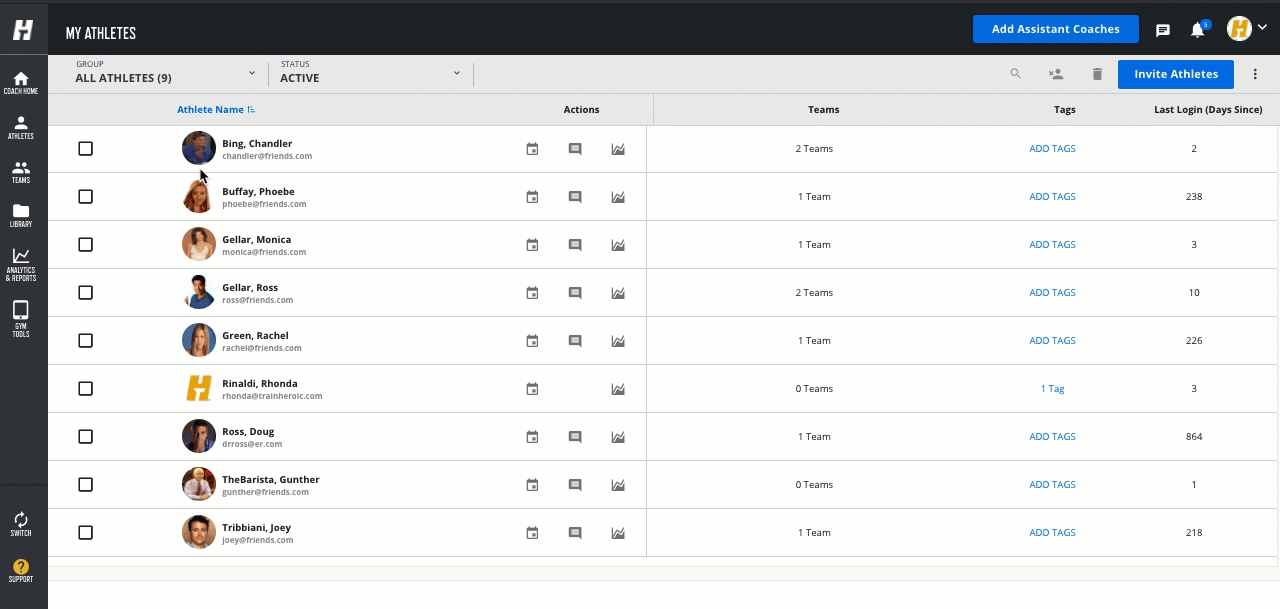Viewport: 1280px width, 609px height.
Task: View analytics chart for Chandler Bing
Action: 618,149
